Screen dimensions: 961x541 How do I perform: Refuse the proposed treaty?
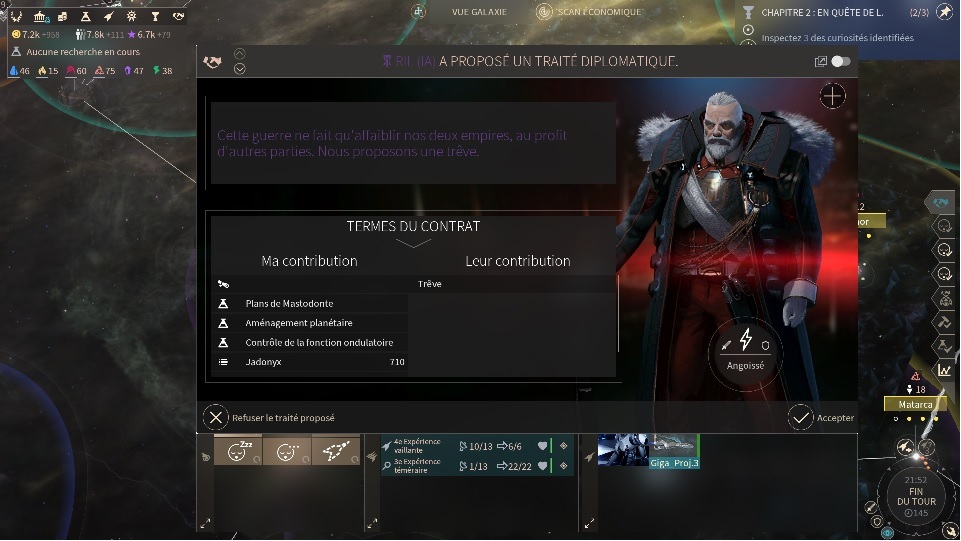pos(269,418)
